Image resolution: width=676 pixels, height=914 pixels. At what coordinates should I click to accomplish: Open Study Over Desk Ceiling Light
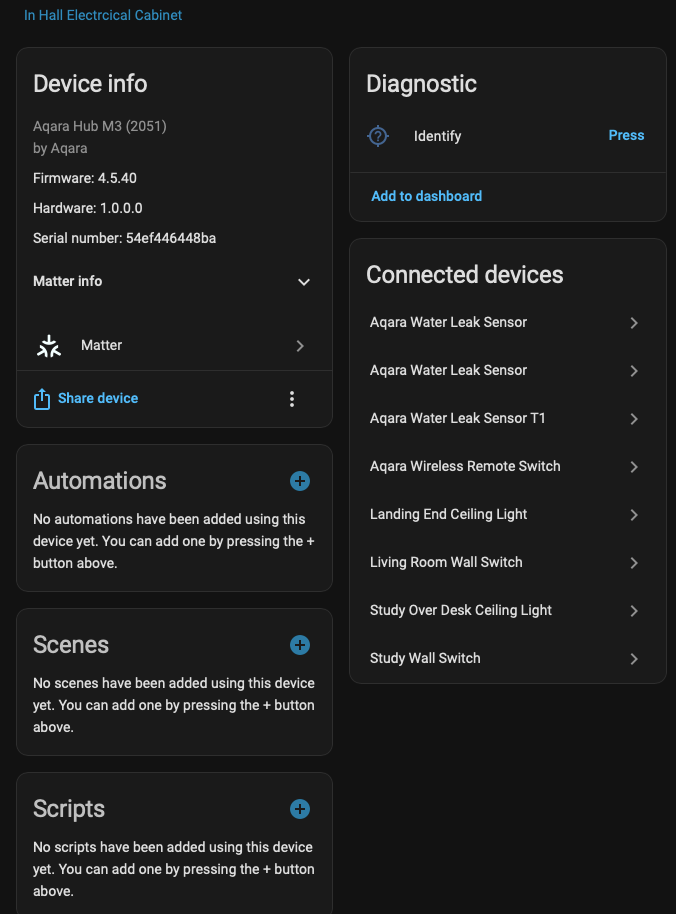(x=460, y=610)
